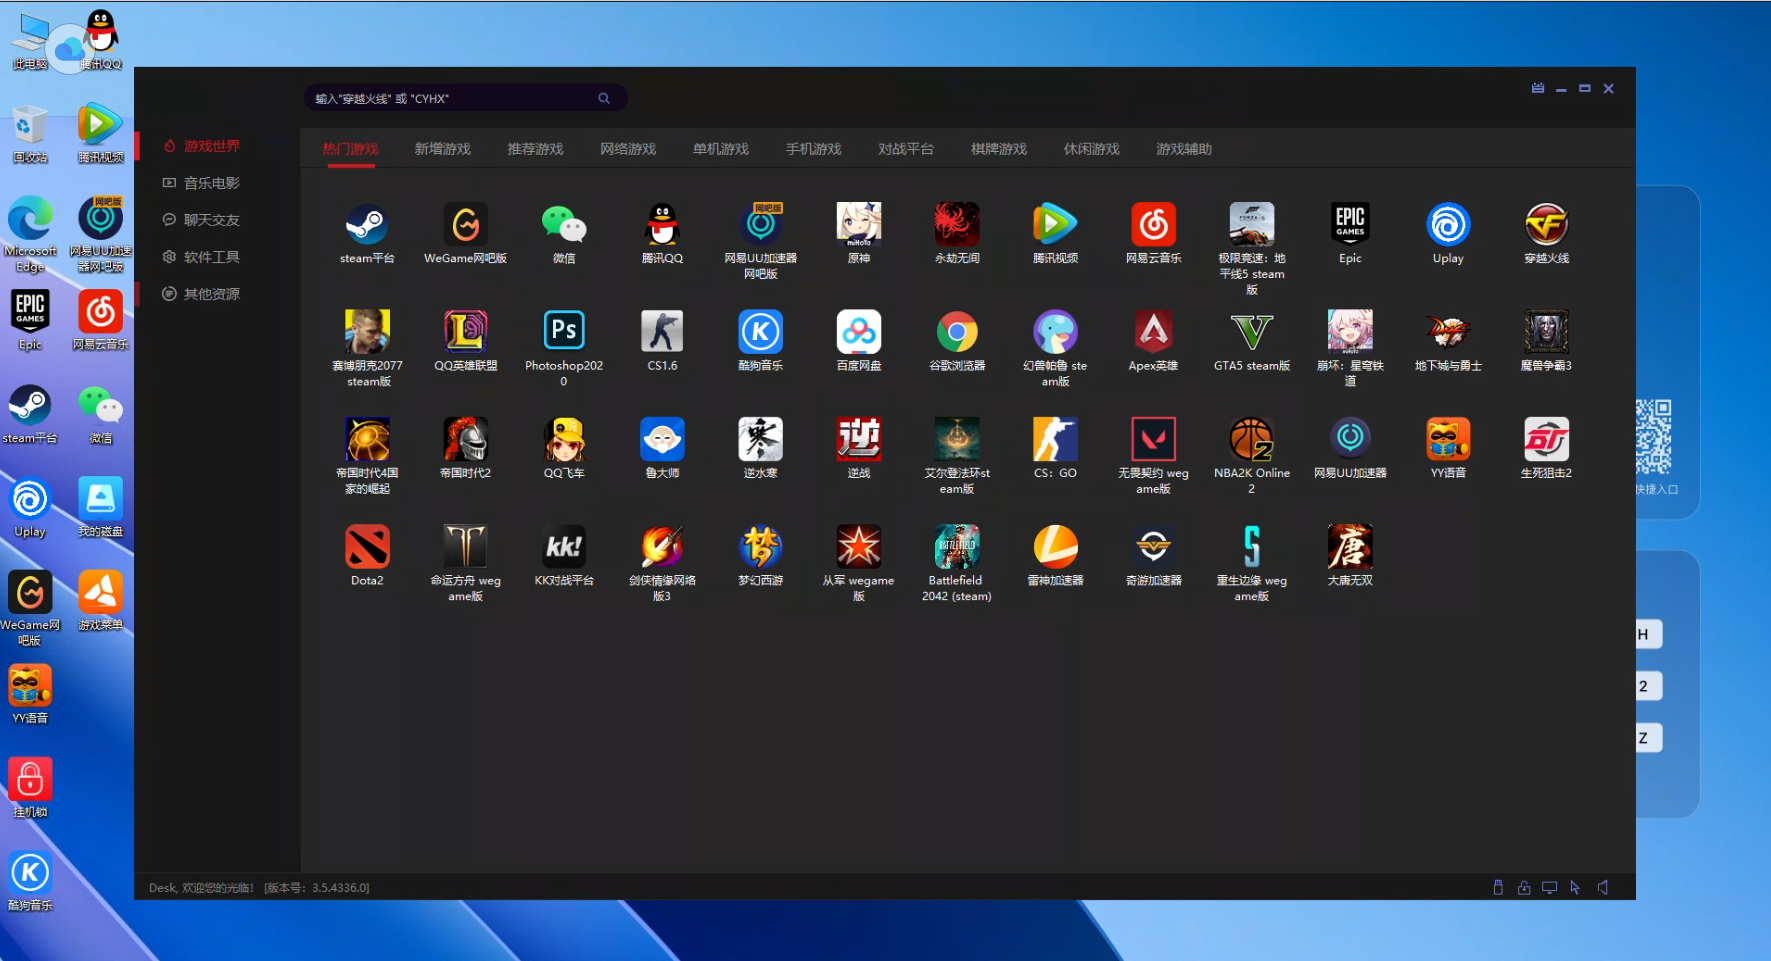The image size is (1771, 961).
Task: Click the speaker volume icon in status bar
Action: click(1603, 887)
